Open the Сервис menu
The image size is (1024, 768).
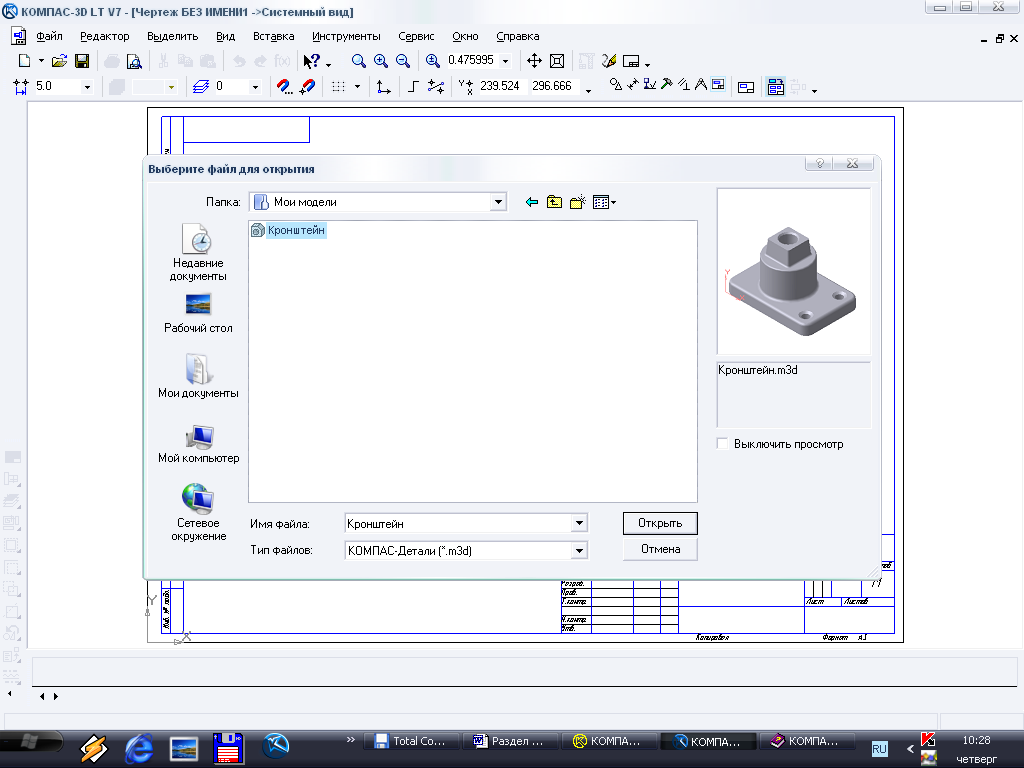coord(416,37)
